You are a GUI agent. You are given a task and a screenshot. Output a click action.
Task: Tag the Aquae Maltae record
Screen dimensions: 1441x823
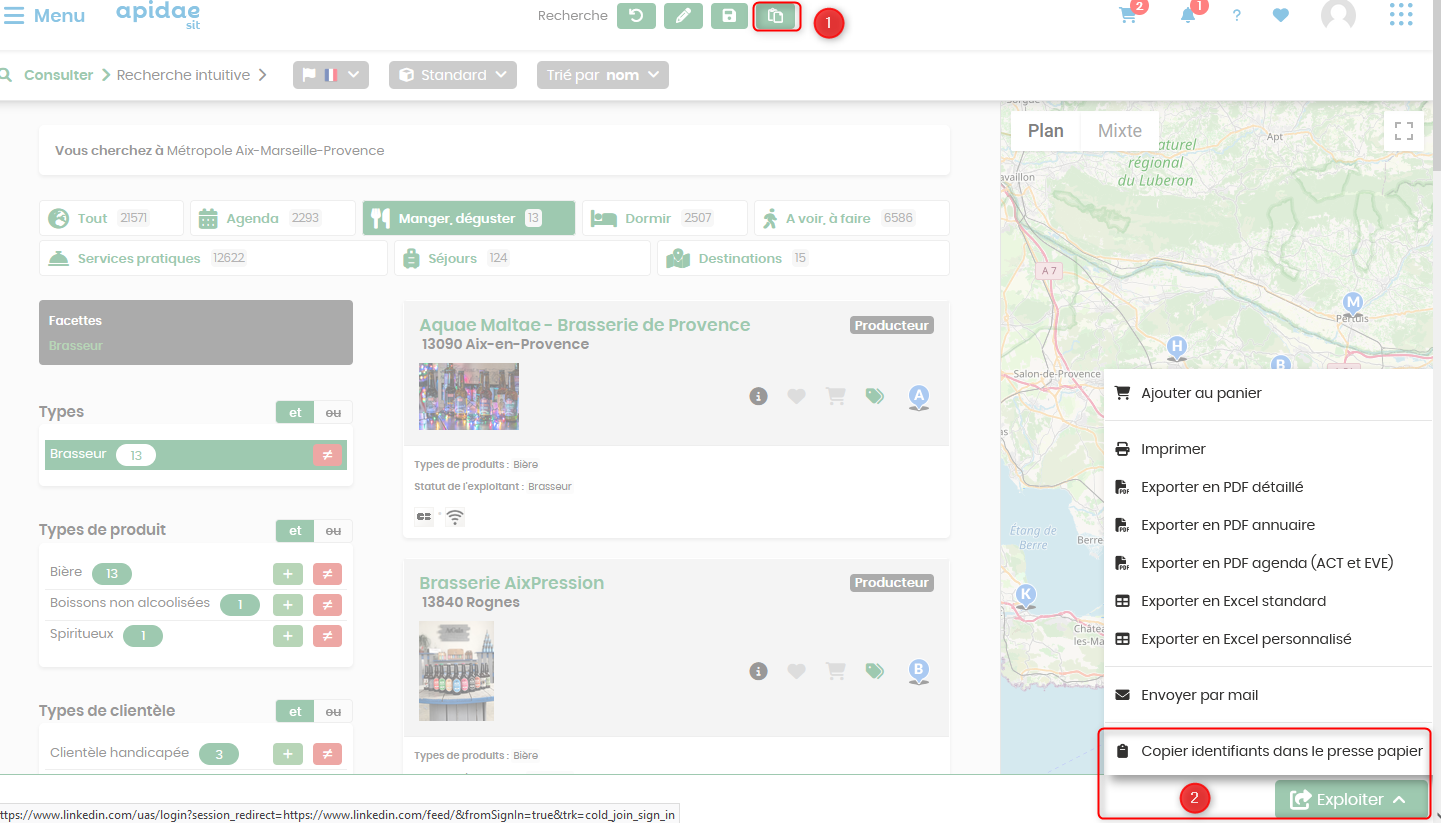pos(875,396)
